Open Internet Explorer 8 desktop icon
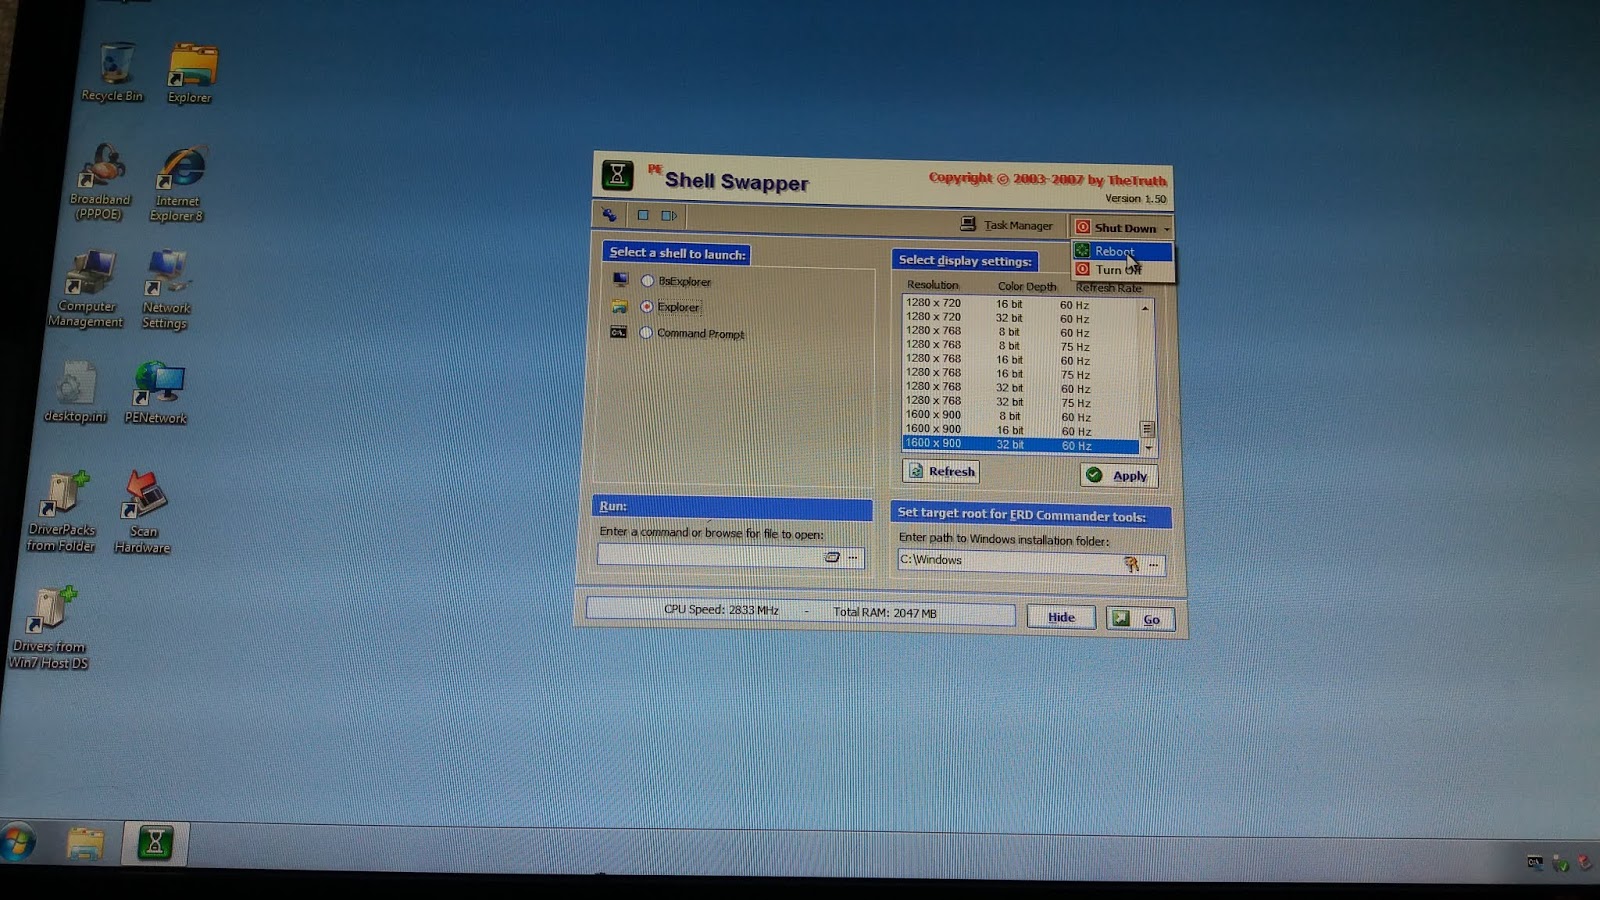This screenshot has width=1600, height=900. (178, 184)
